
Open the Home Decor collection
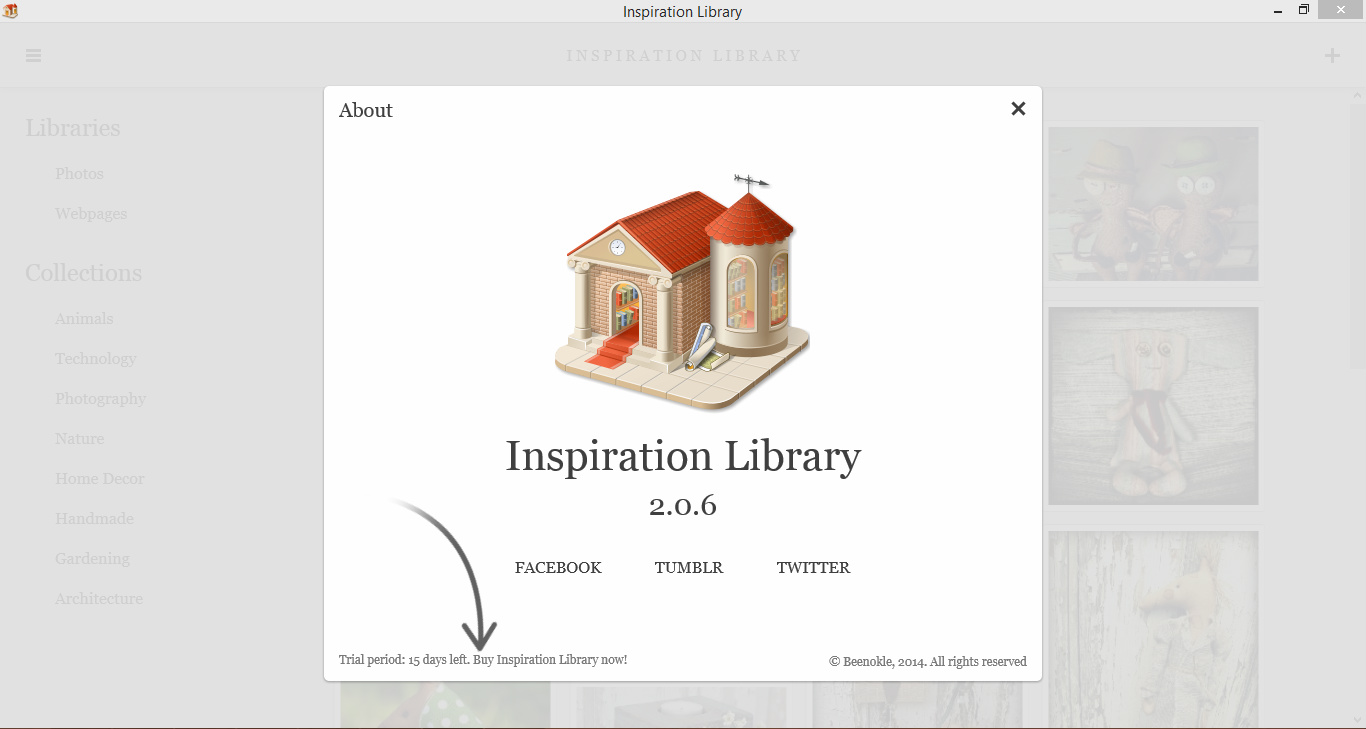pyautogui.click(x=99, y=479)
